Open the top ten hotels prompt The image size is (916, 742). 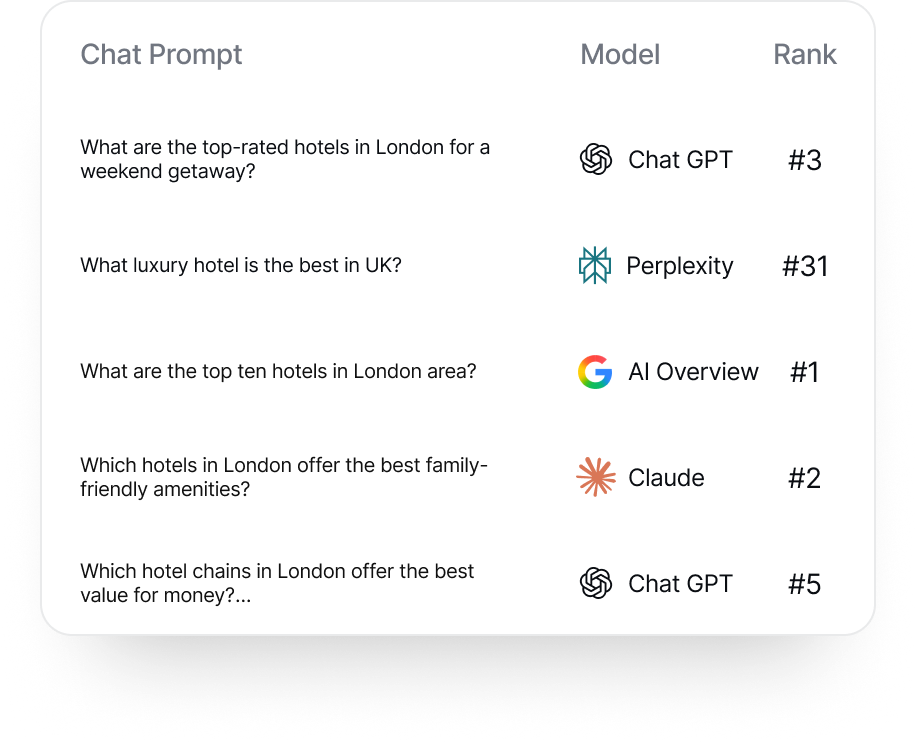click(278, 372)
